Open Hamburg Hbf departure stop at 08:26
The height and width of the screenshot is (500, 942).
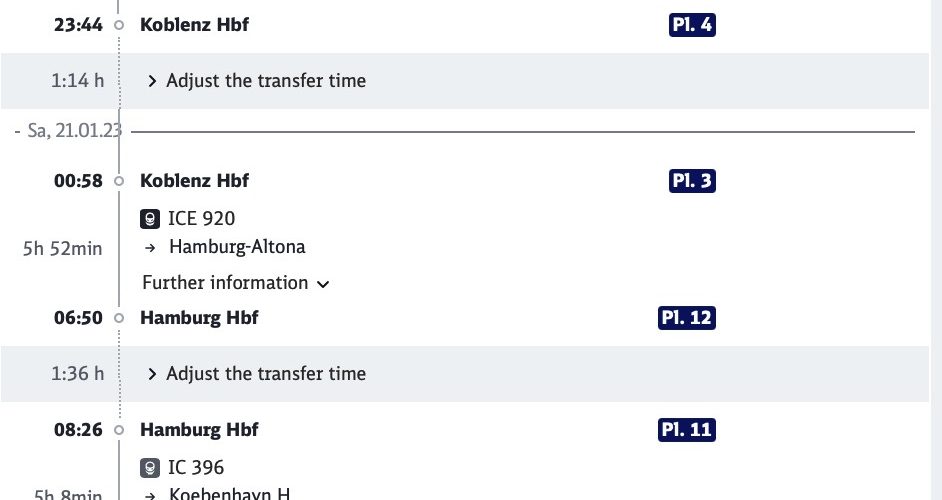[199, 430]
